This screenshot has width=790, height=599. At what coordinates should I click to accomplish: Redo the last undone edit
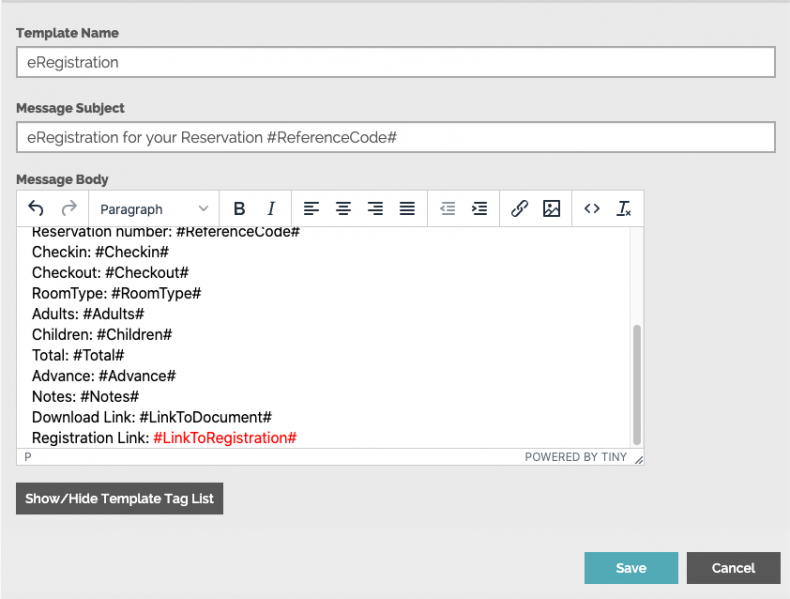point(69,208)
